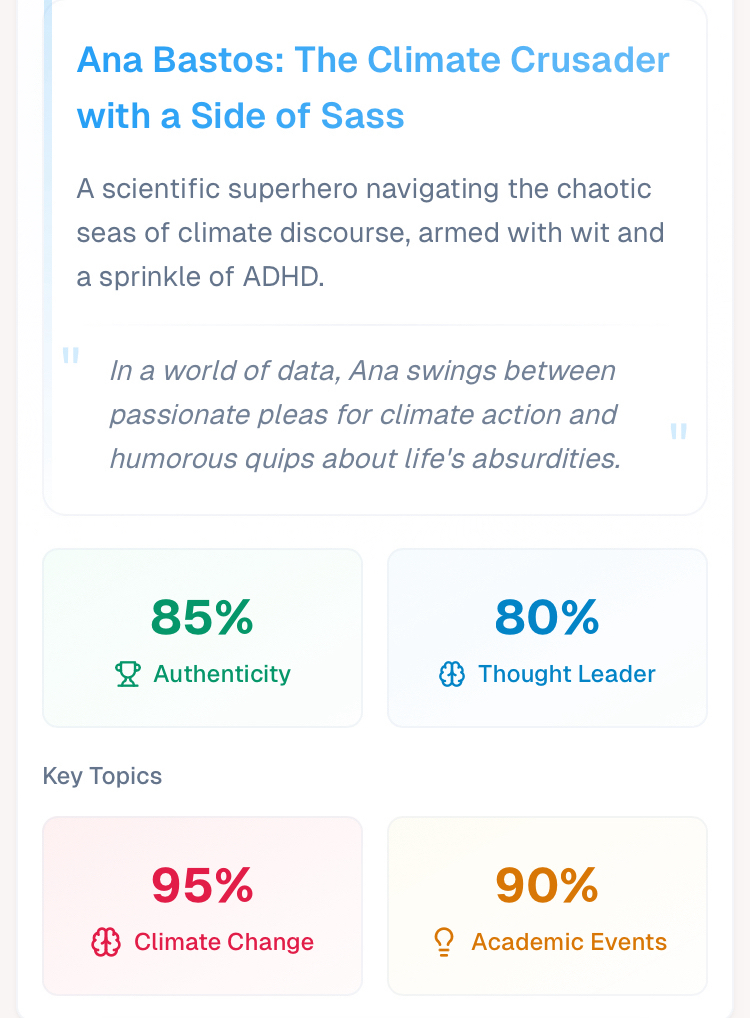Click the opening quotation mark icon
Viewport: 750px width, 1018px height.
tap(70, 355)
